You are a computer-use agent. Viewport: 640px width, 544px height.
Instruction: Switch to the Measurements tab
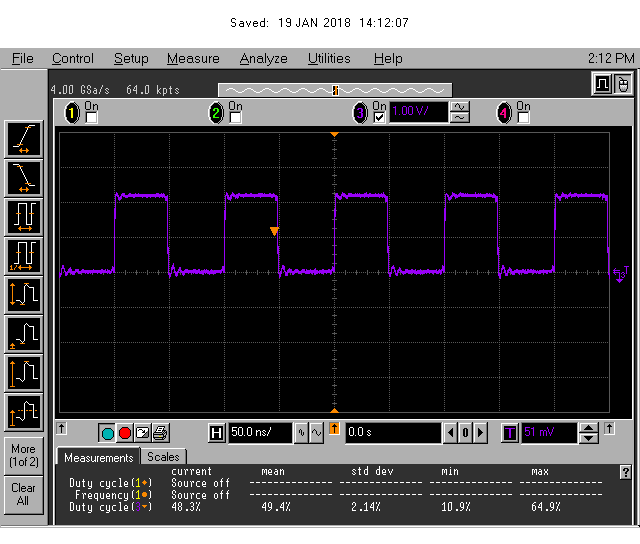98,457
